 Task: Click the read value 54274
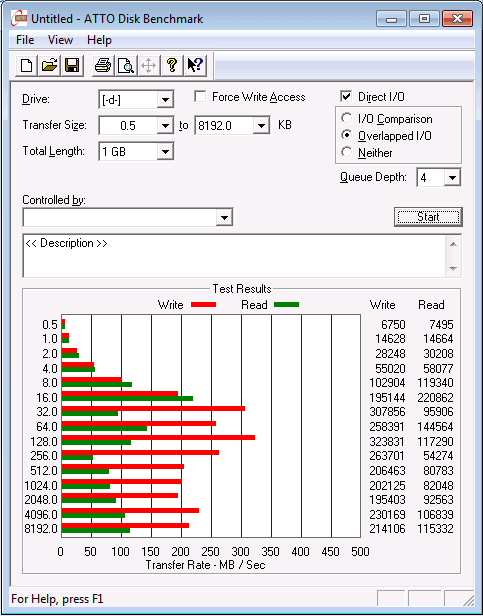coord(439,456)
